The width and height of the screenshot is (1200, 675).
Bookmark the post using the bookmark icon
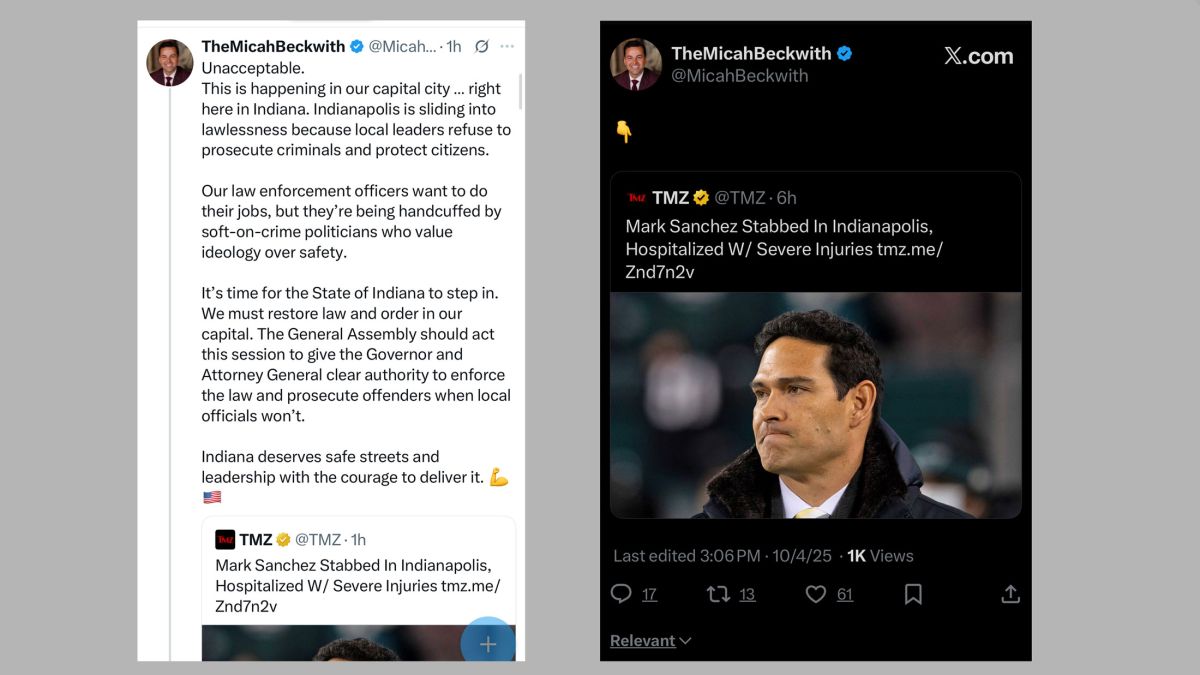pos(913,594)
